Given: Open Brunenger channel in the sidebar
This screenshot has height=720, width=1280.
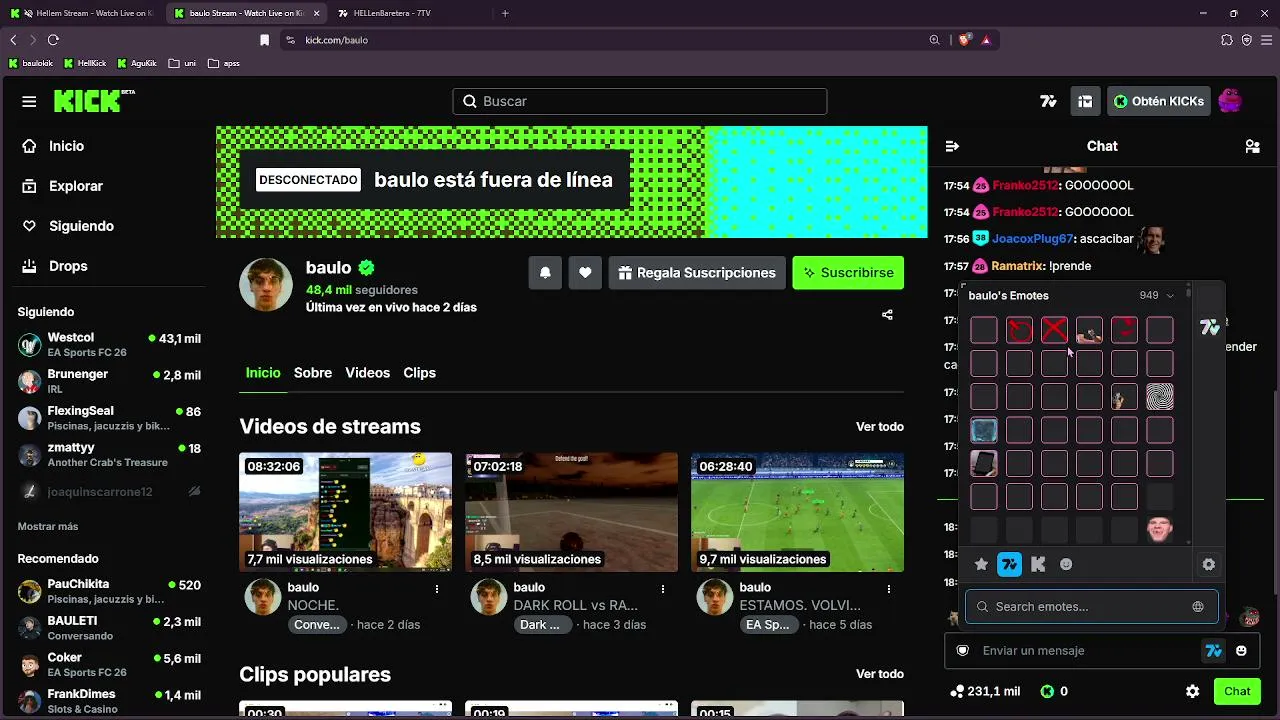Looking at the screenshot, I should [x=109, y=381].
